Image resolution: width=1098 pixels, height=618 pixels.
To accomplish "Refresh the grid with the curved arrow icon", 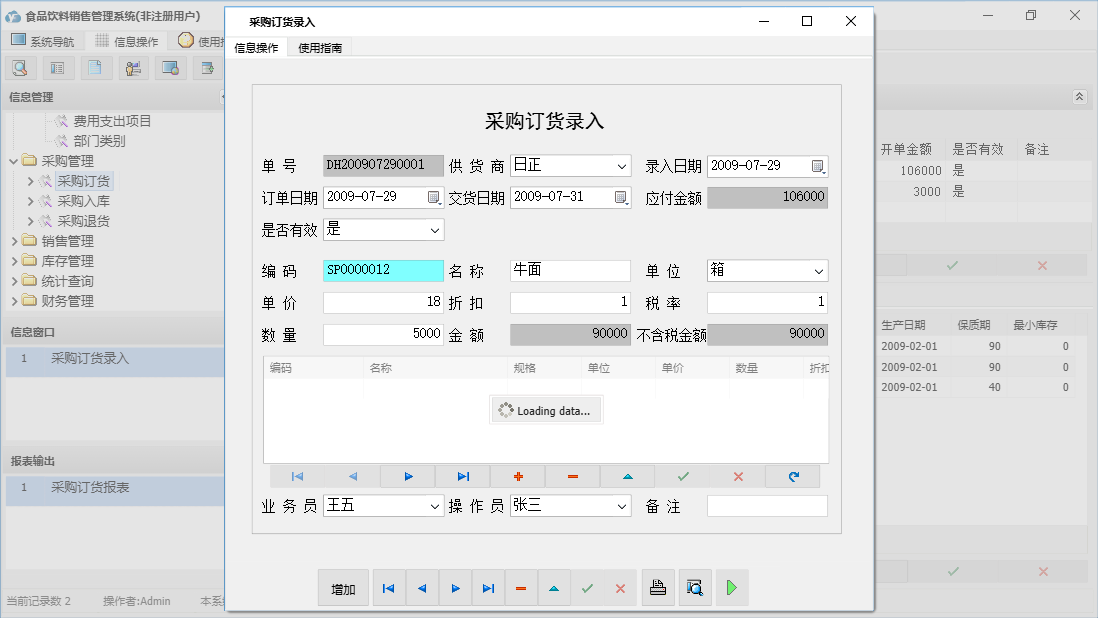I will coord(793,476).
